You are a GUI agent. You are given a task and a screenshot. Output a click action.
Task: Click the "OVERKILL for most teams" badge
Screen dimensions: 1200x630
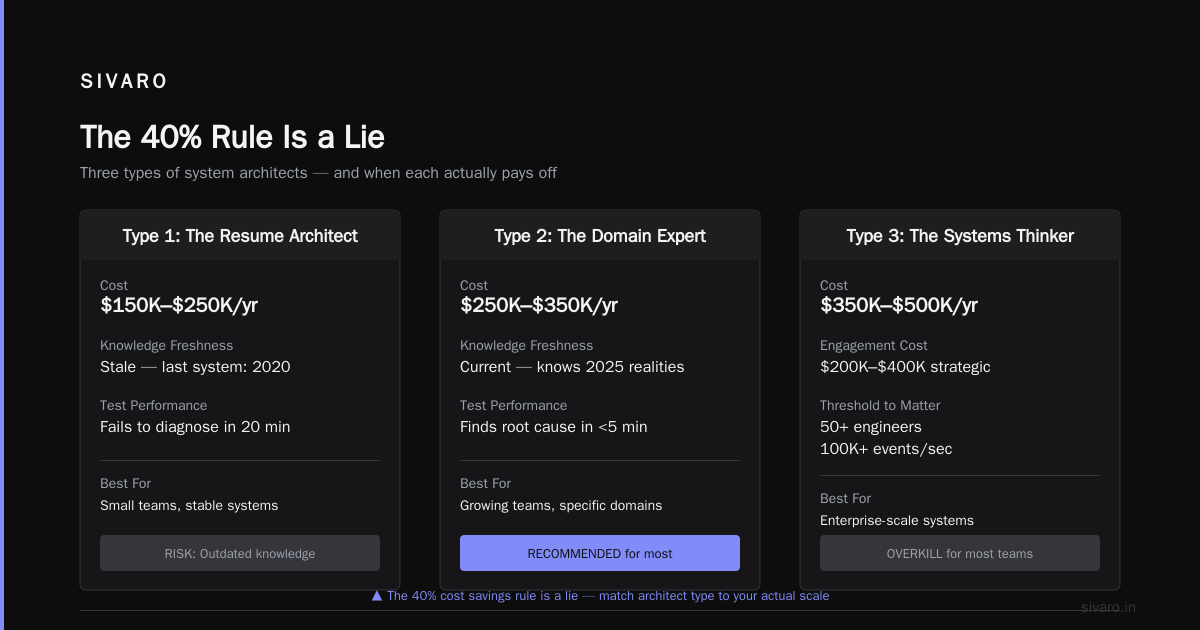pos(960,553)
